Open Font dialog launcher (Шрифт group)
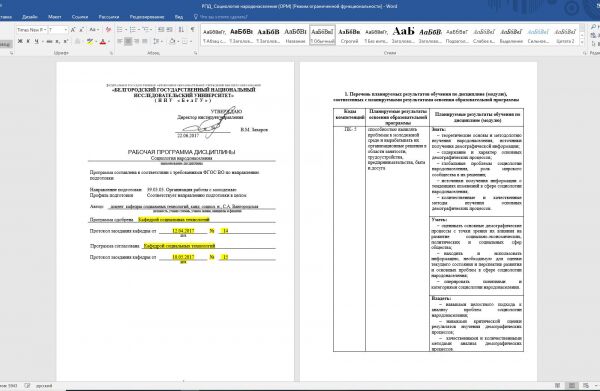Viewport: 600px width, 391px height. 111,53
